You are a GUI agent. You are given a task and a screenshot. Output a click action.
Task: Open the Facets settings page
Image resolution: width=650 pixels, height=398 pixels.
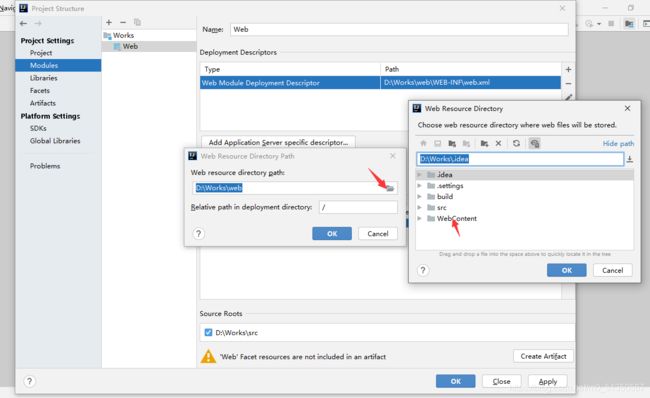[x=39, y=90]
